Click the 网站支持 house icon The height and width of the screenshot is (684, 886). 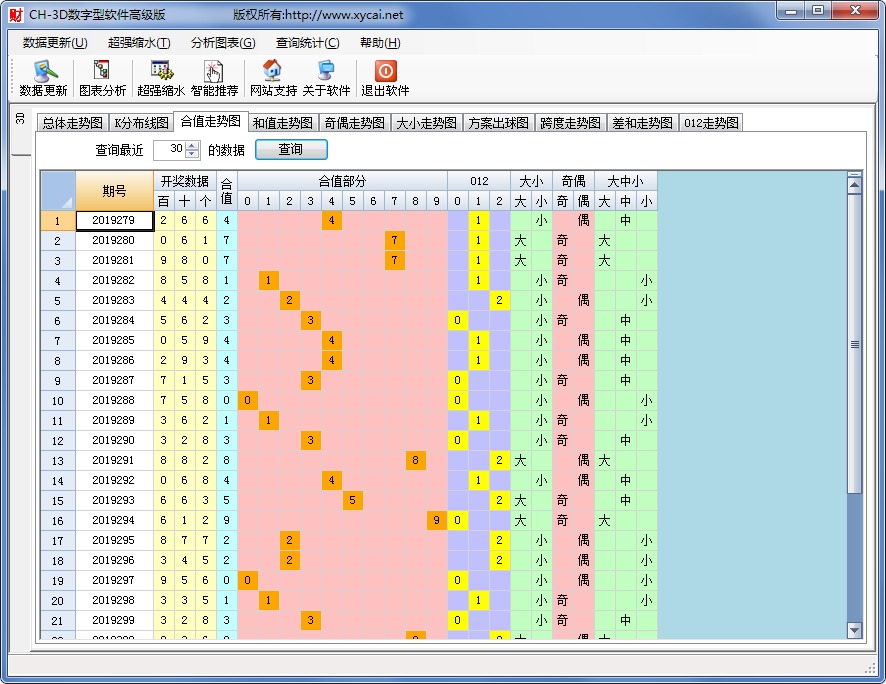(x=272, y=78)
